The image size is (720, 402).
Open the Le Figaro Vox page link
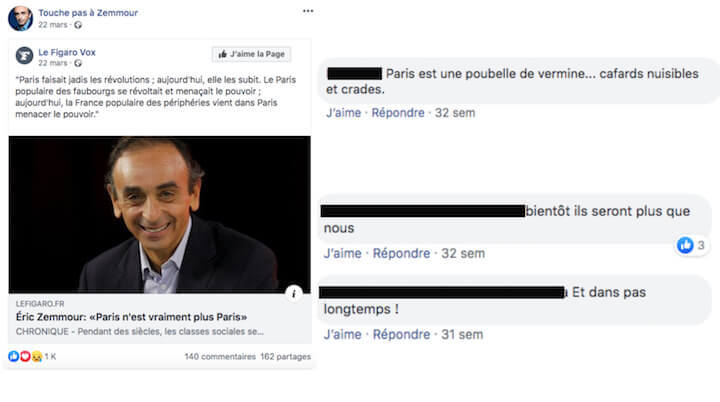tap(67, 51)
